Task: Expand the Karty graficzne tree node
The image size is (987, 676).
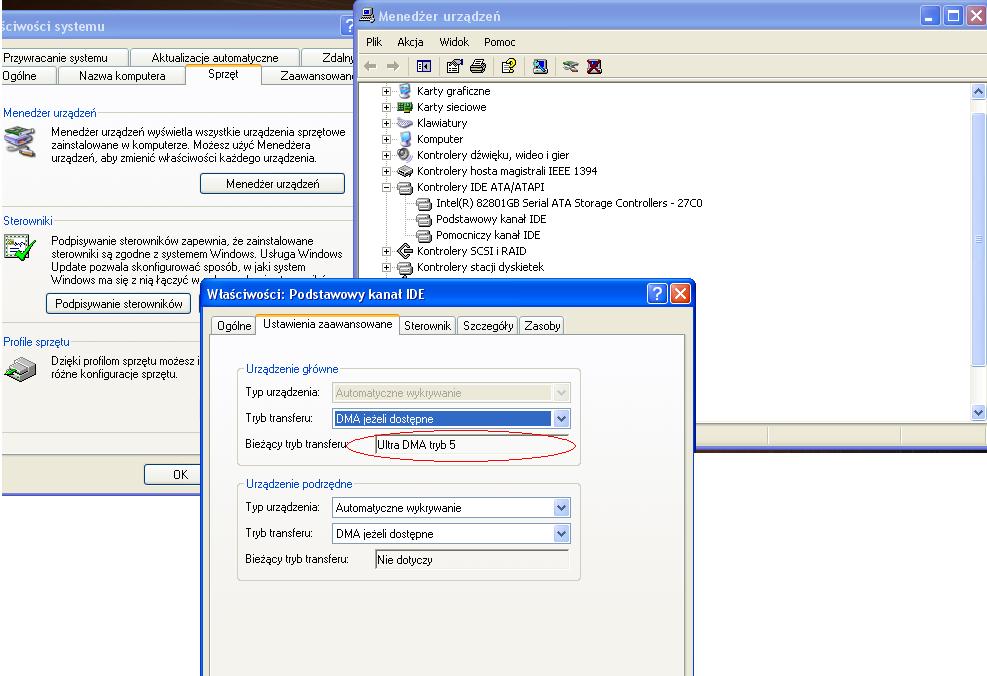Action: [386, 91]
